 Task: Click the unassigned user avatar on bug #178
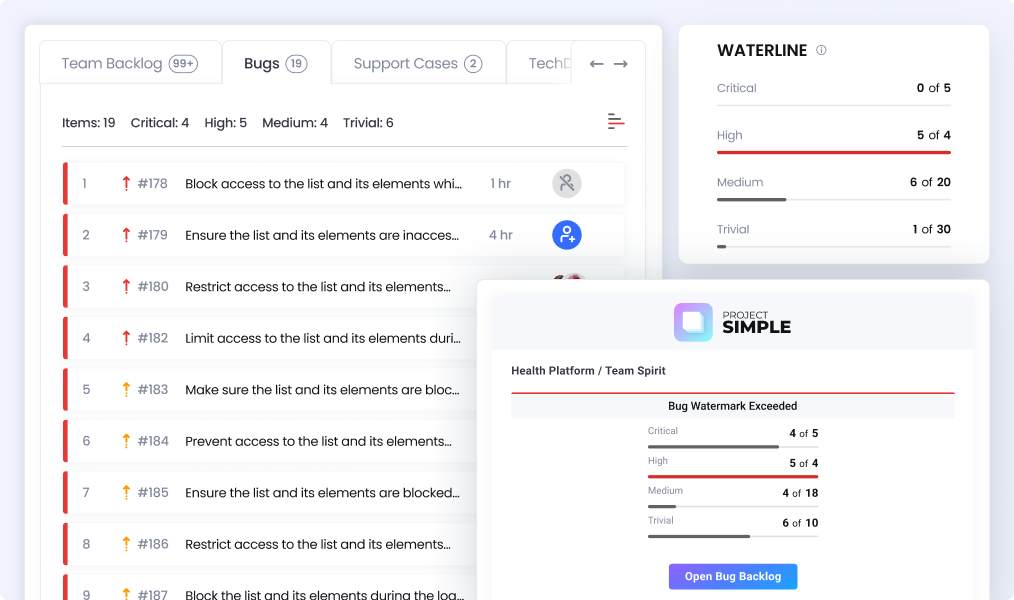(566, 183)
